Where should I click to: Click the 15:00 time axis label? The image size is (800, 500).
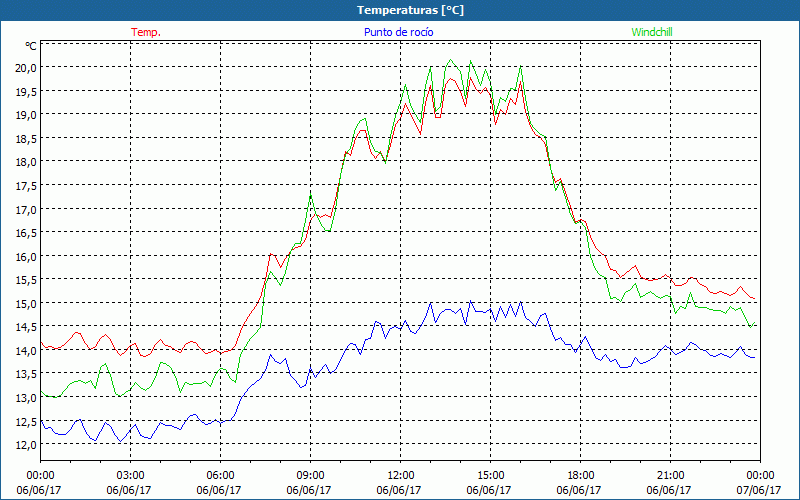[x=490, y=475]
